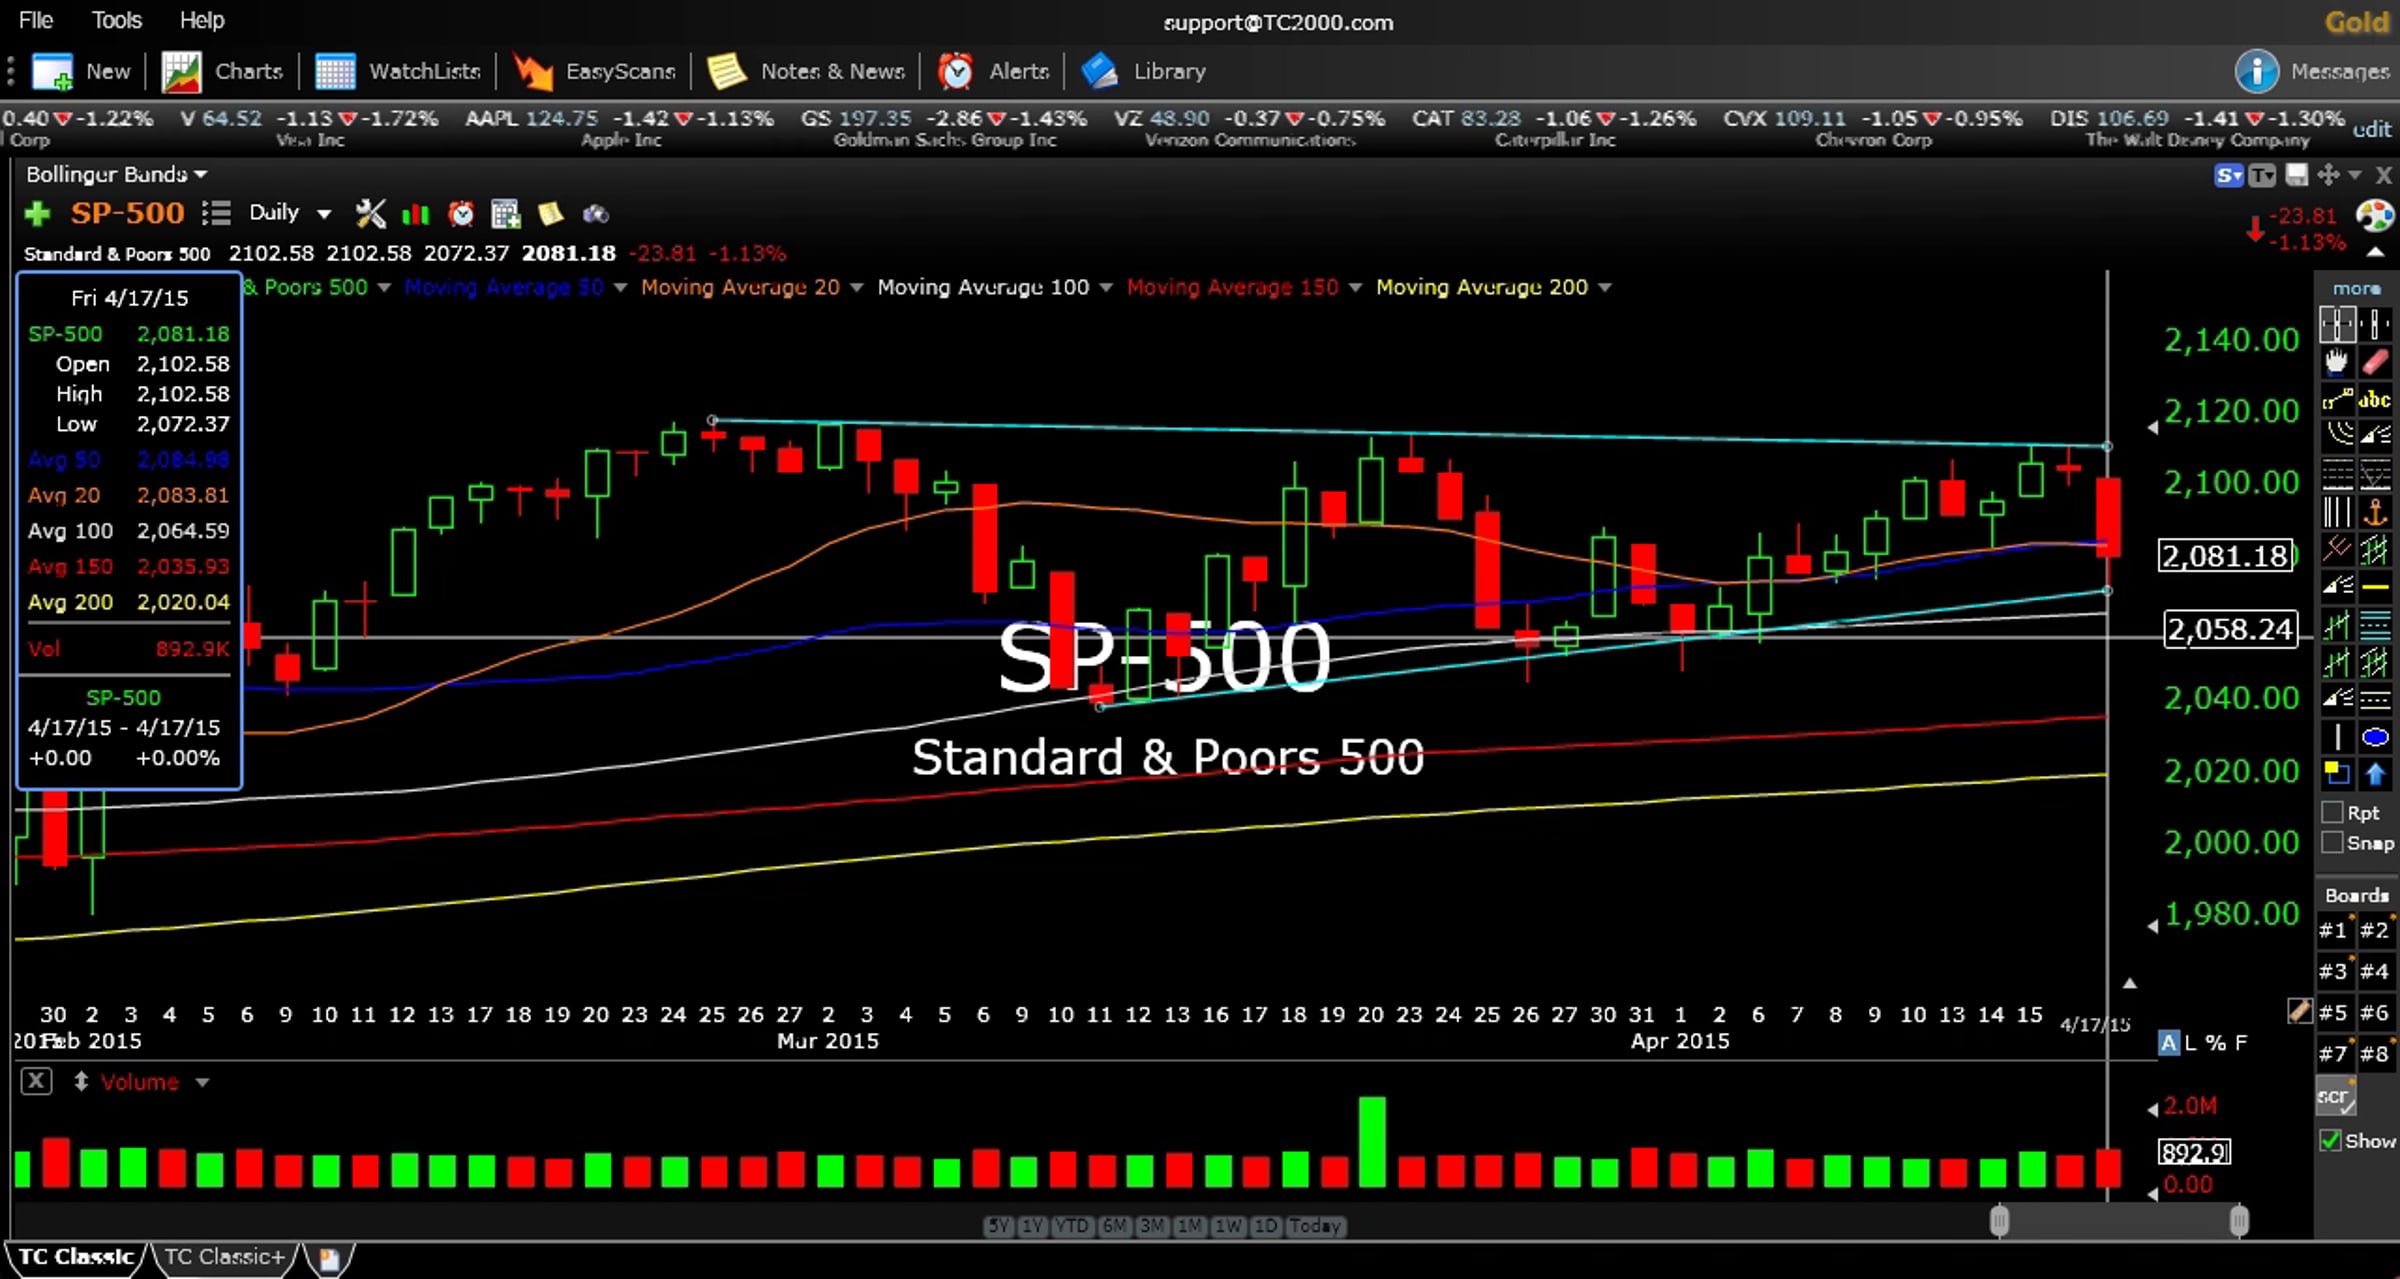Click the blue S symbol-link button
The image size is (2400, 1279).
coord(2229,176)
